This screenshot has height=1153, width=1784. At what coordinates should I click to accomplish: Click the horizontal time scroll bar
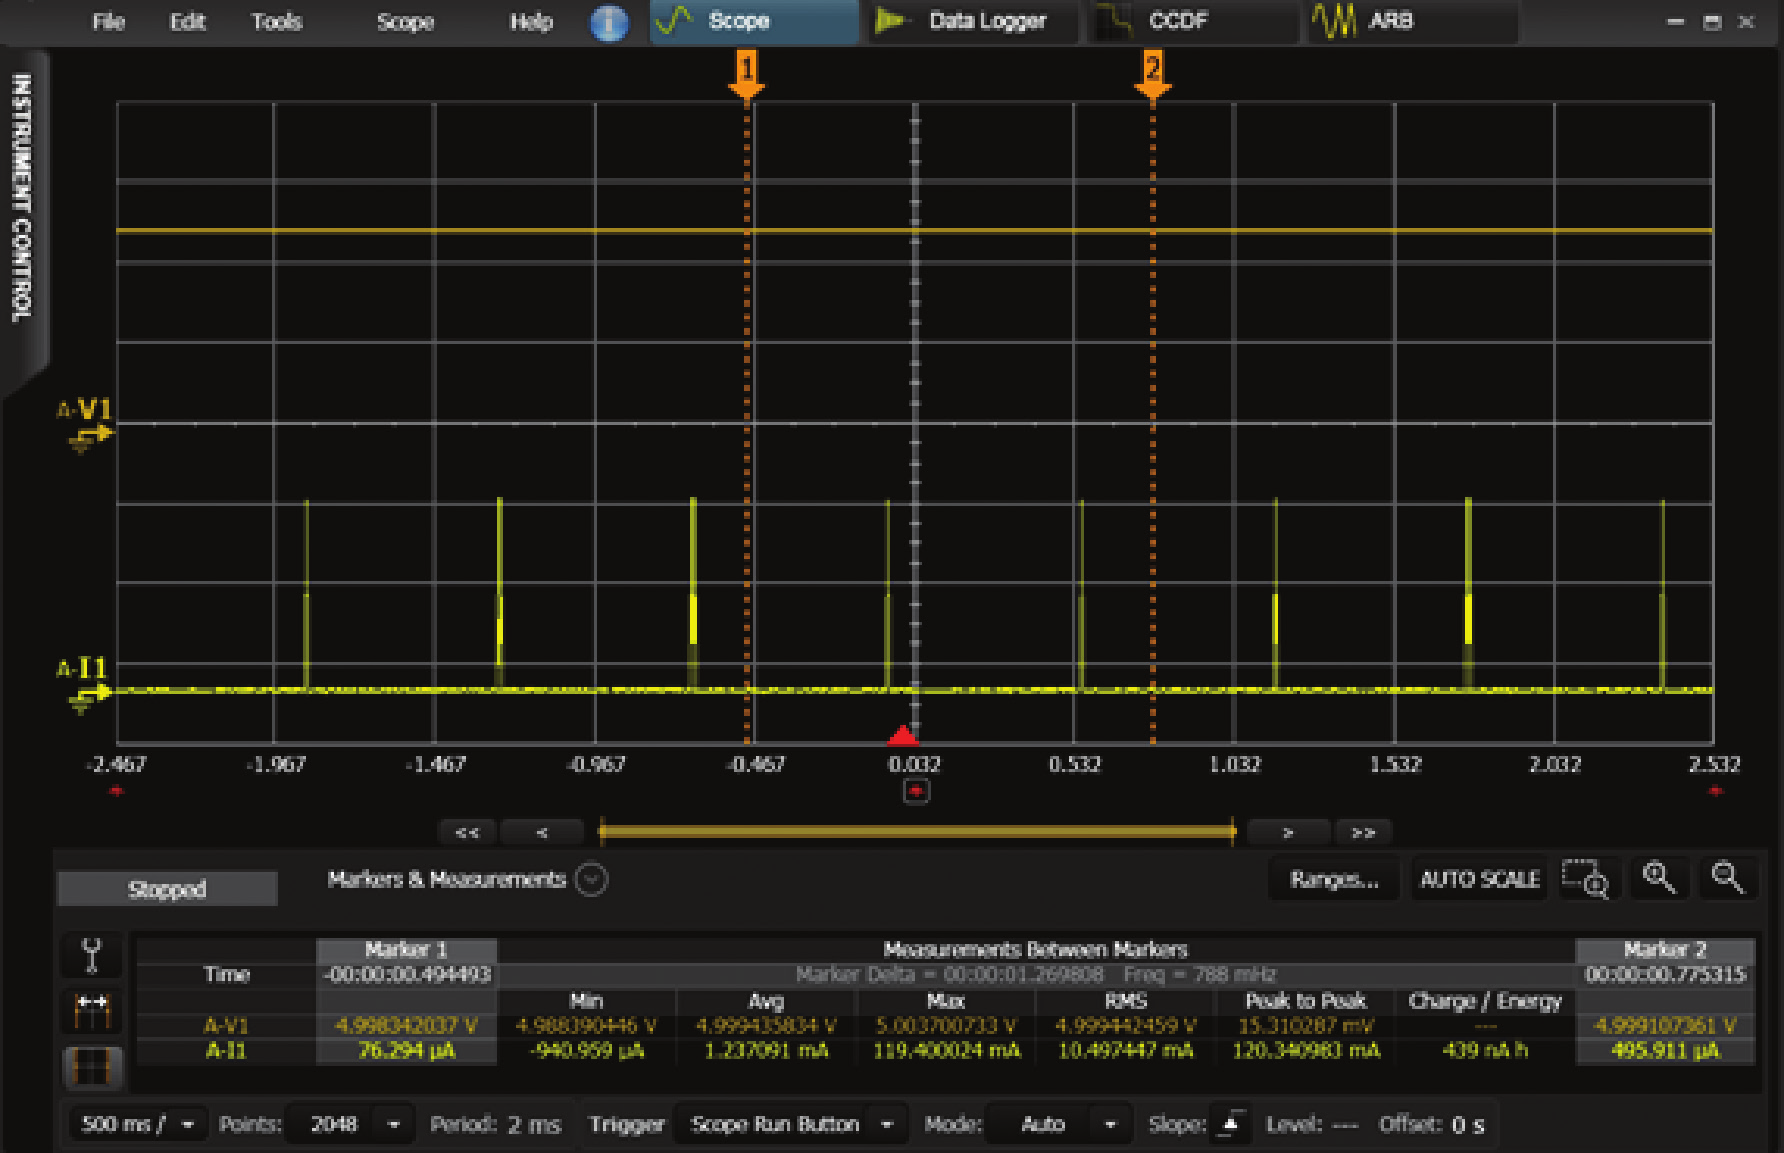tap(916, 831)
